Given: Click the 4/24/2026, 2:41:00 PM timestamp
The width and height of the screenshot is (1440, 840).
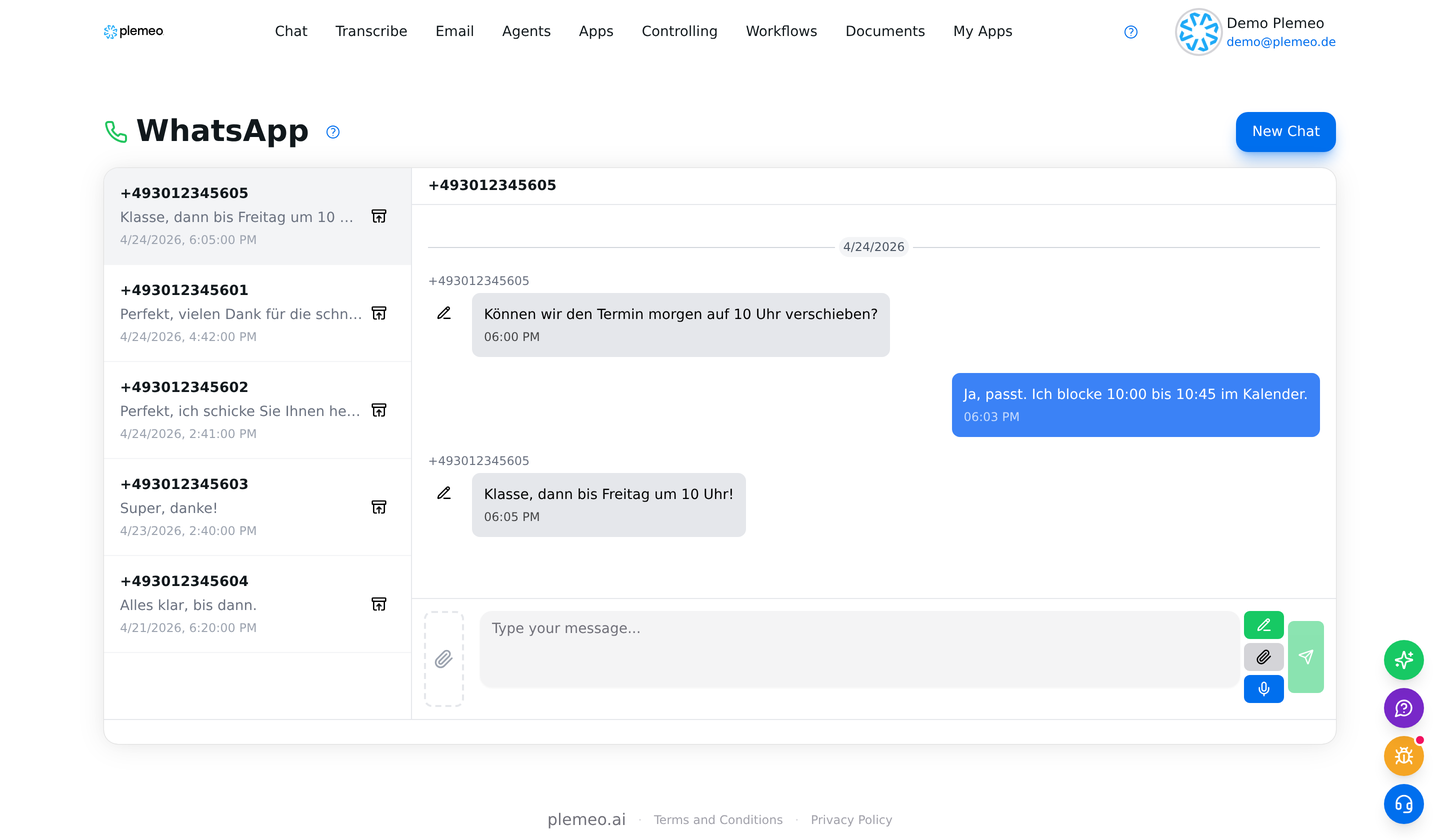Looking at the screenshot, I should 188,434.
